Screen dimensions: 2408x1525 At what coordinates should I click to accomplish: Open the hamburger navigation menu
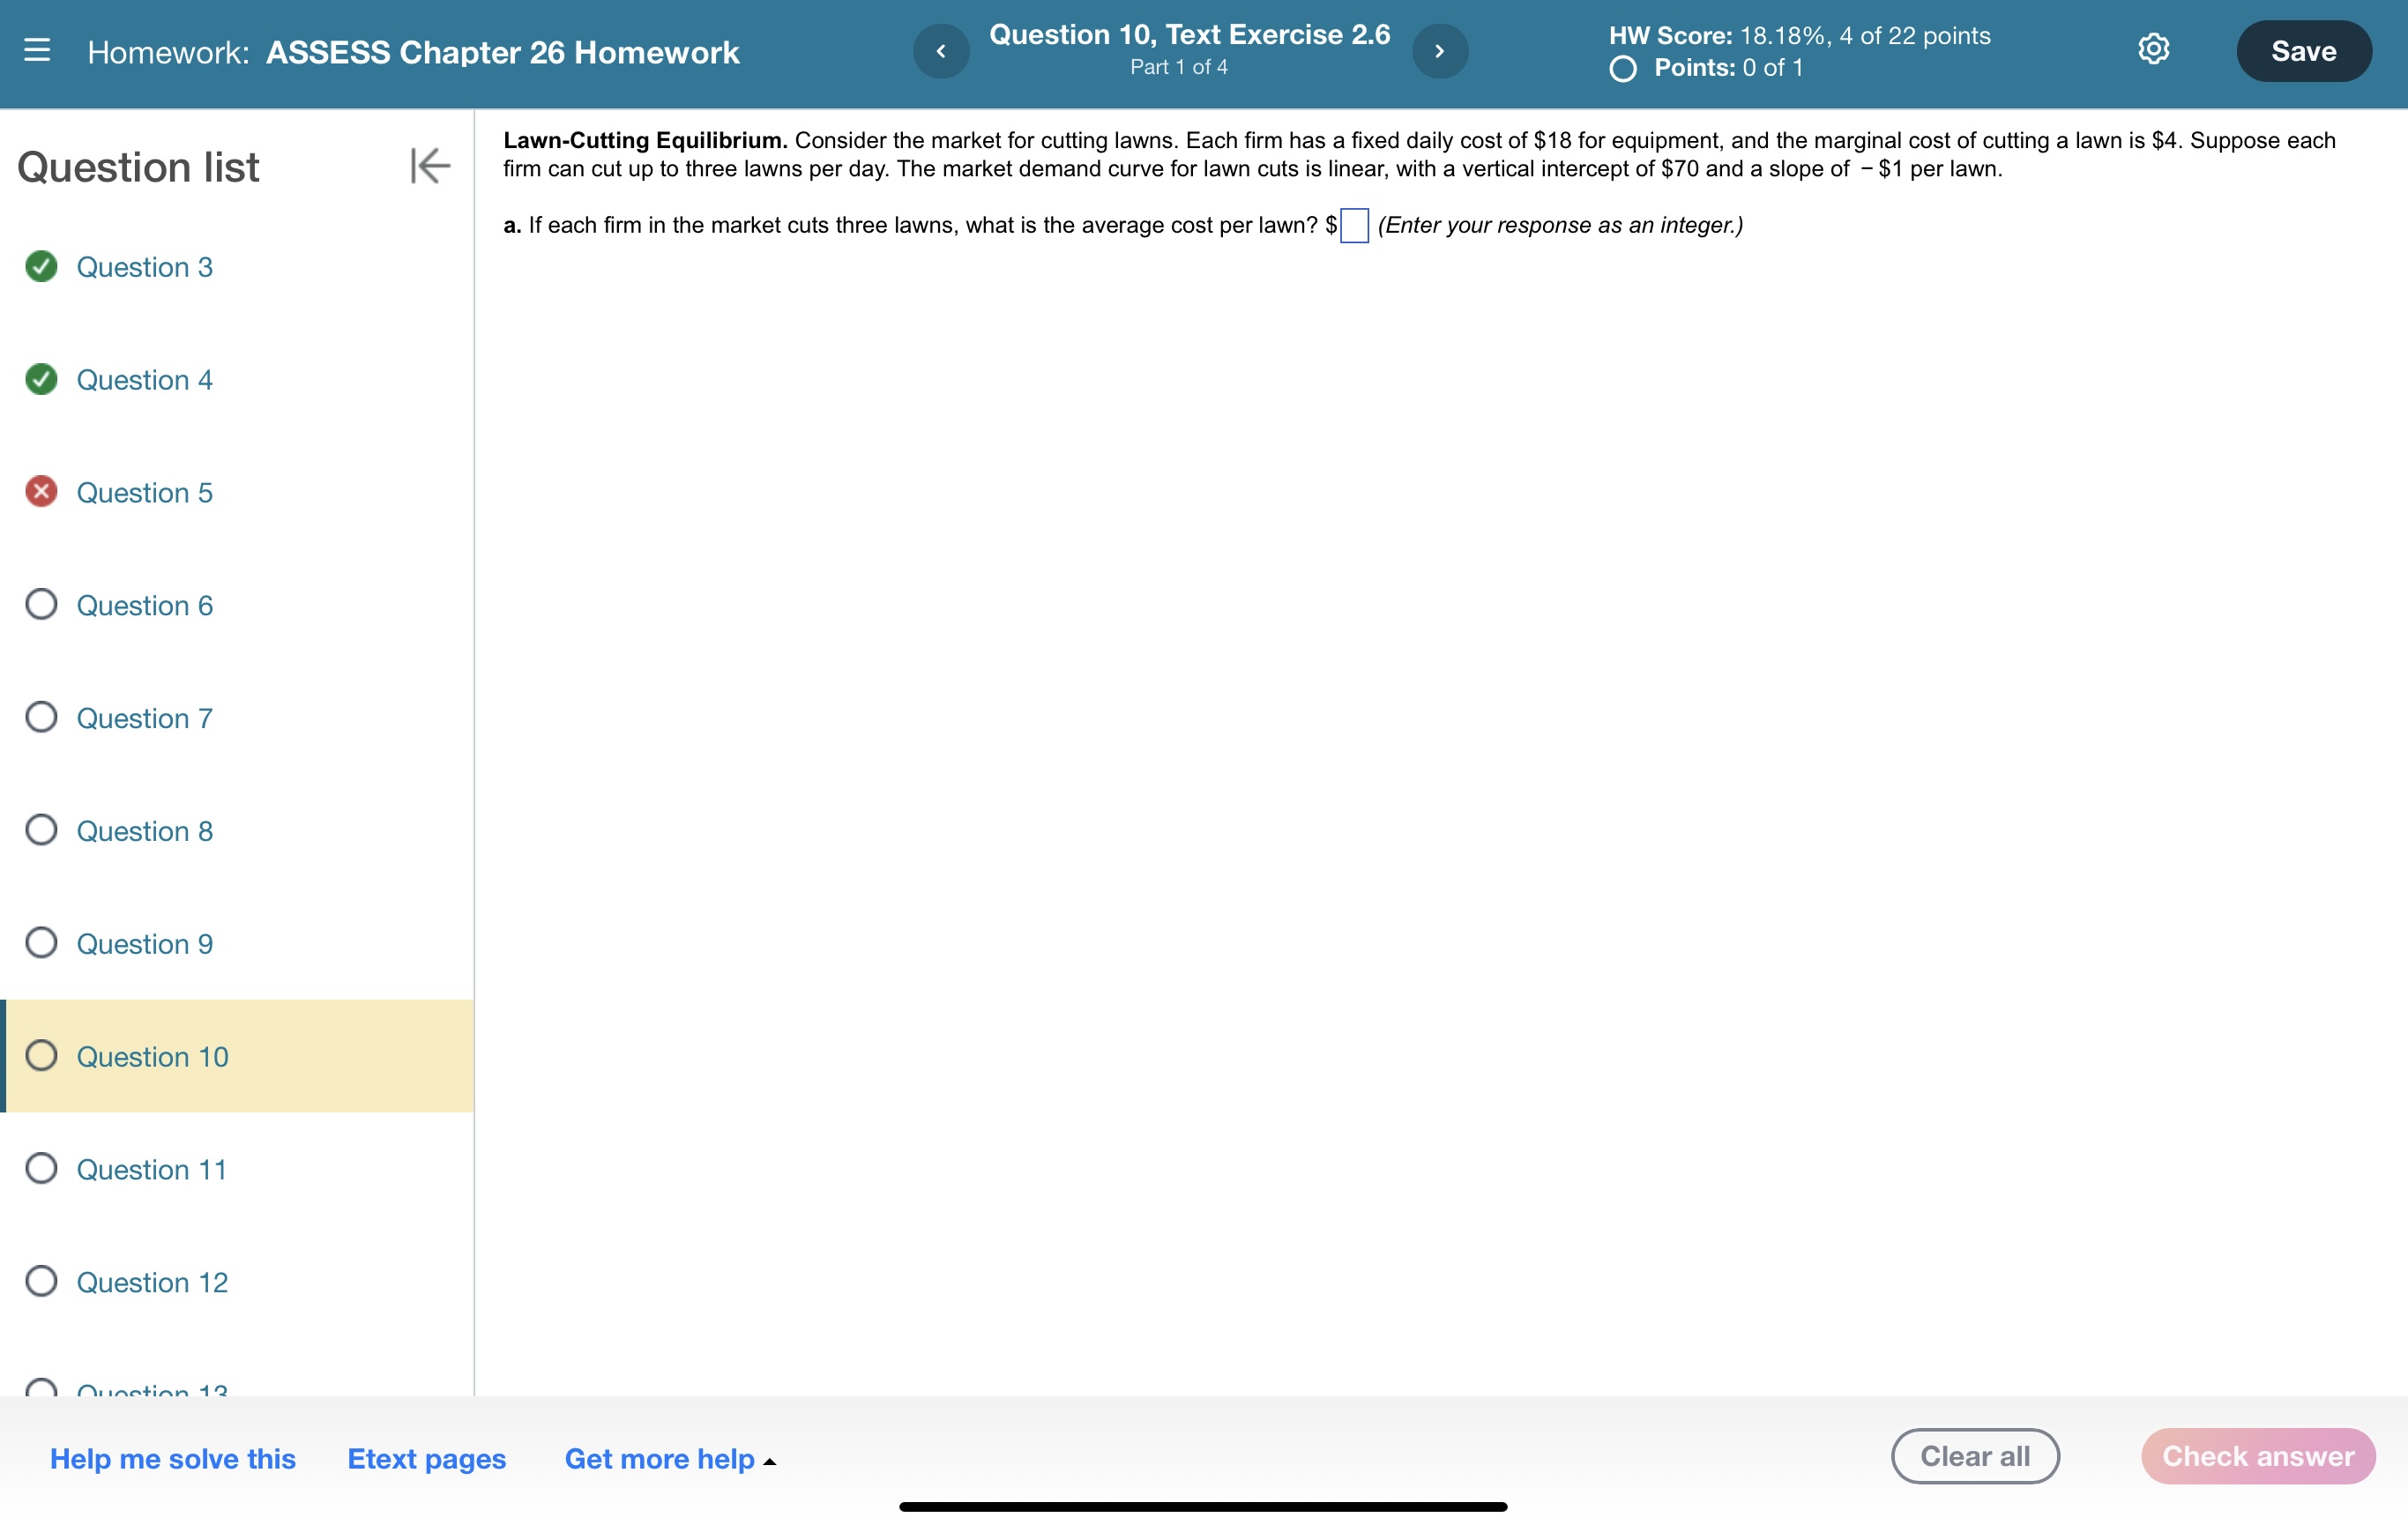[36, 53]
